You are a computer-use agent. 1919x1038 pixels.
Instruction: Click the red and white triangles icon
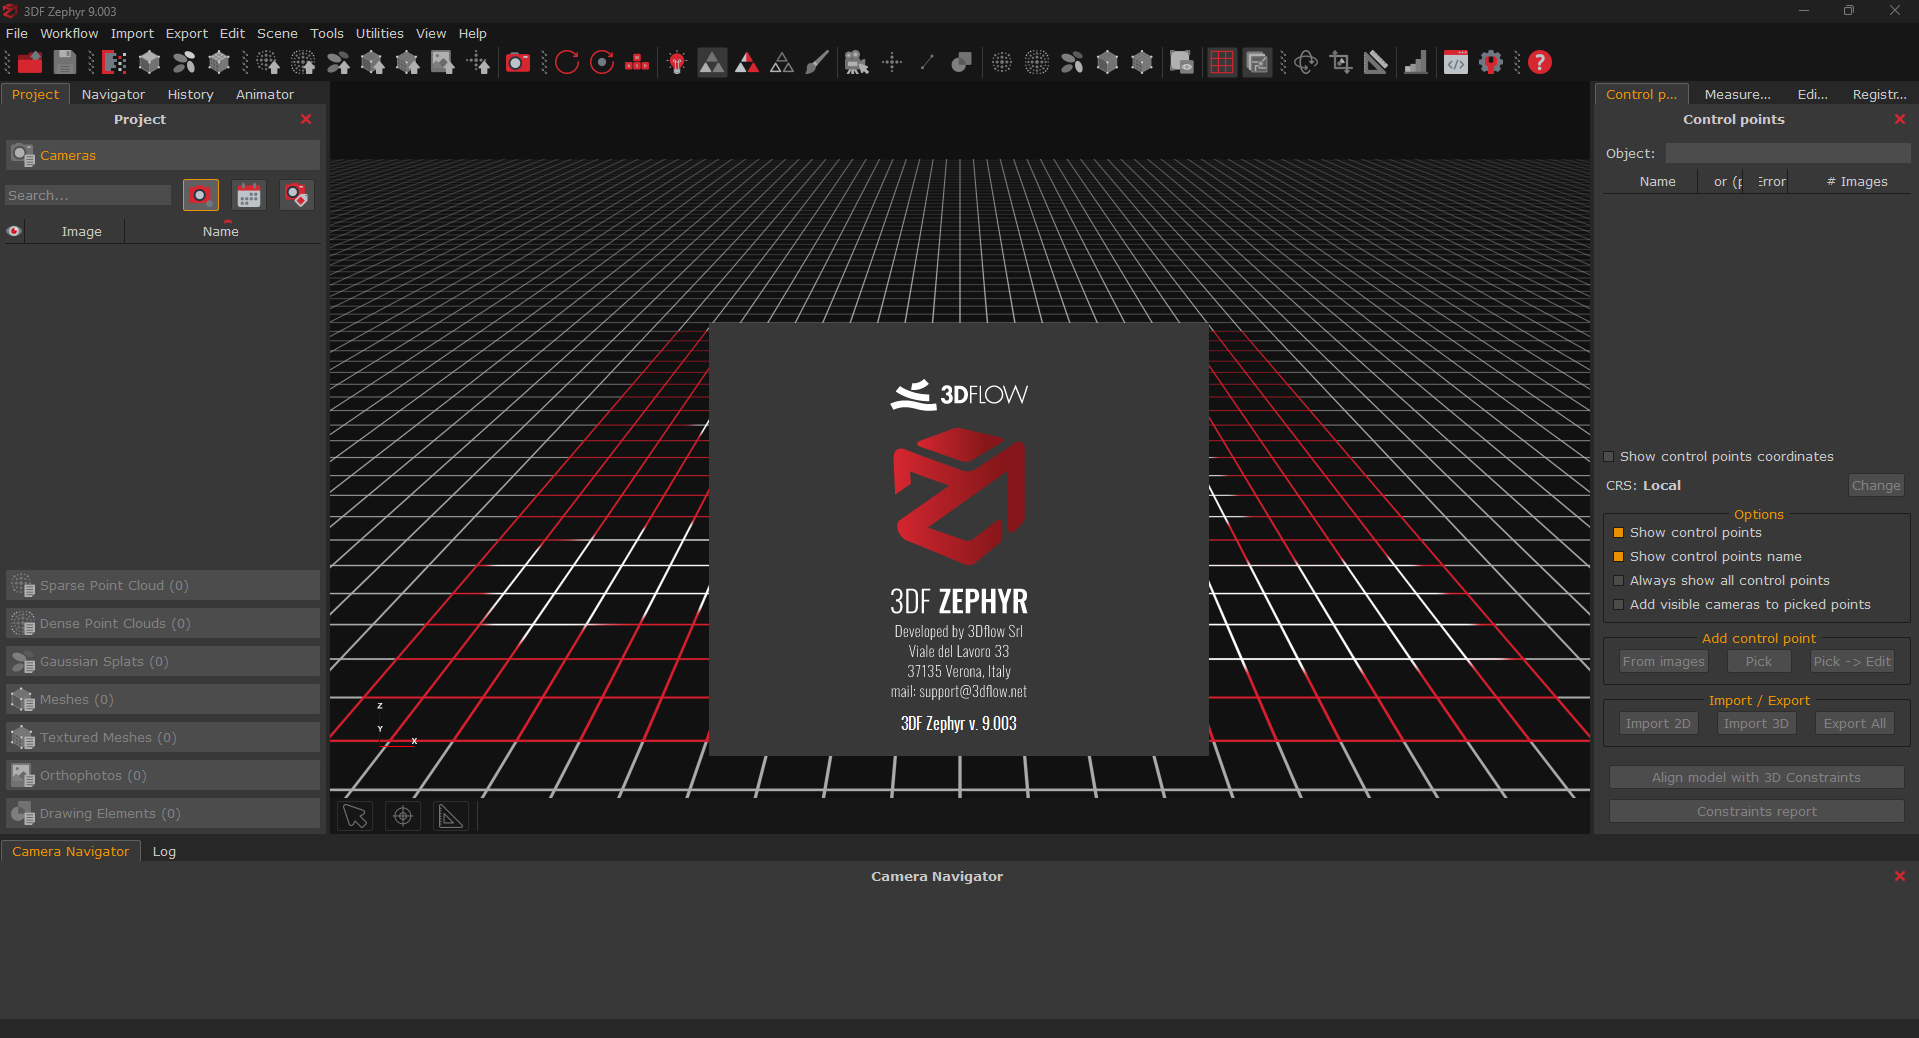coord(747,62)
